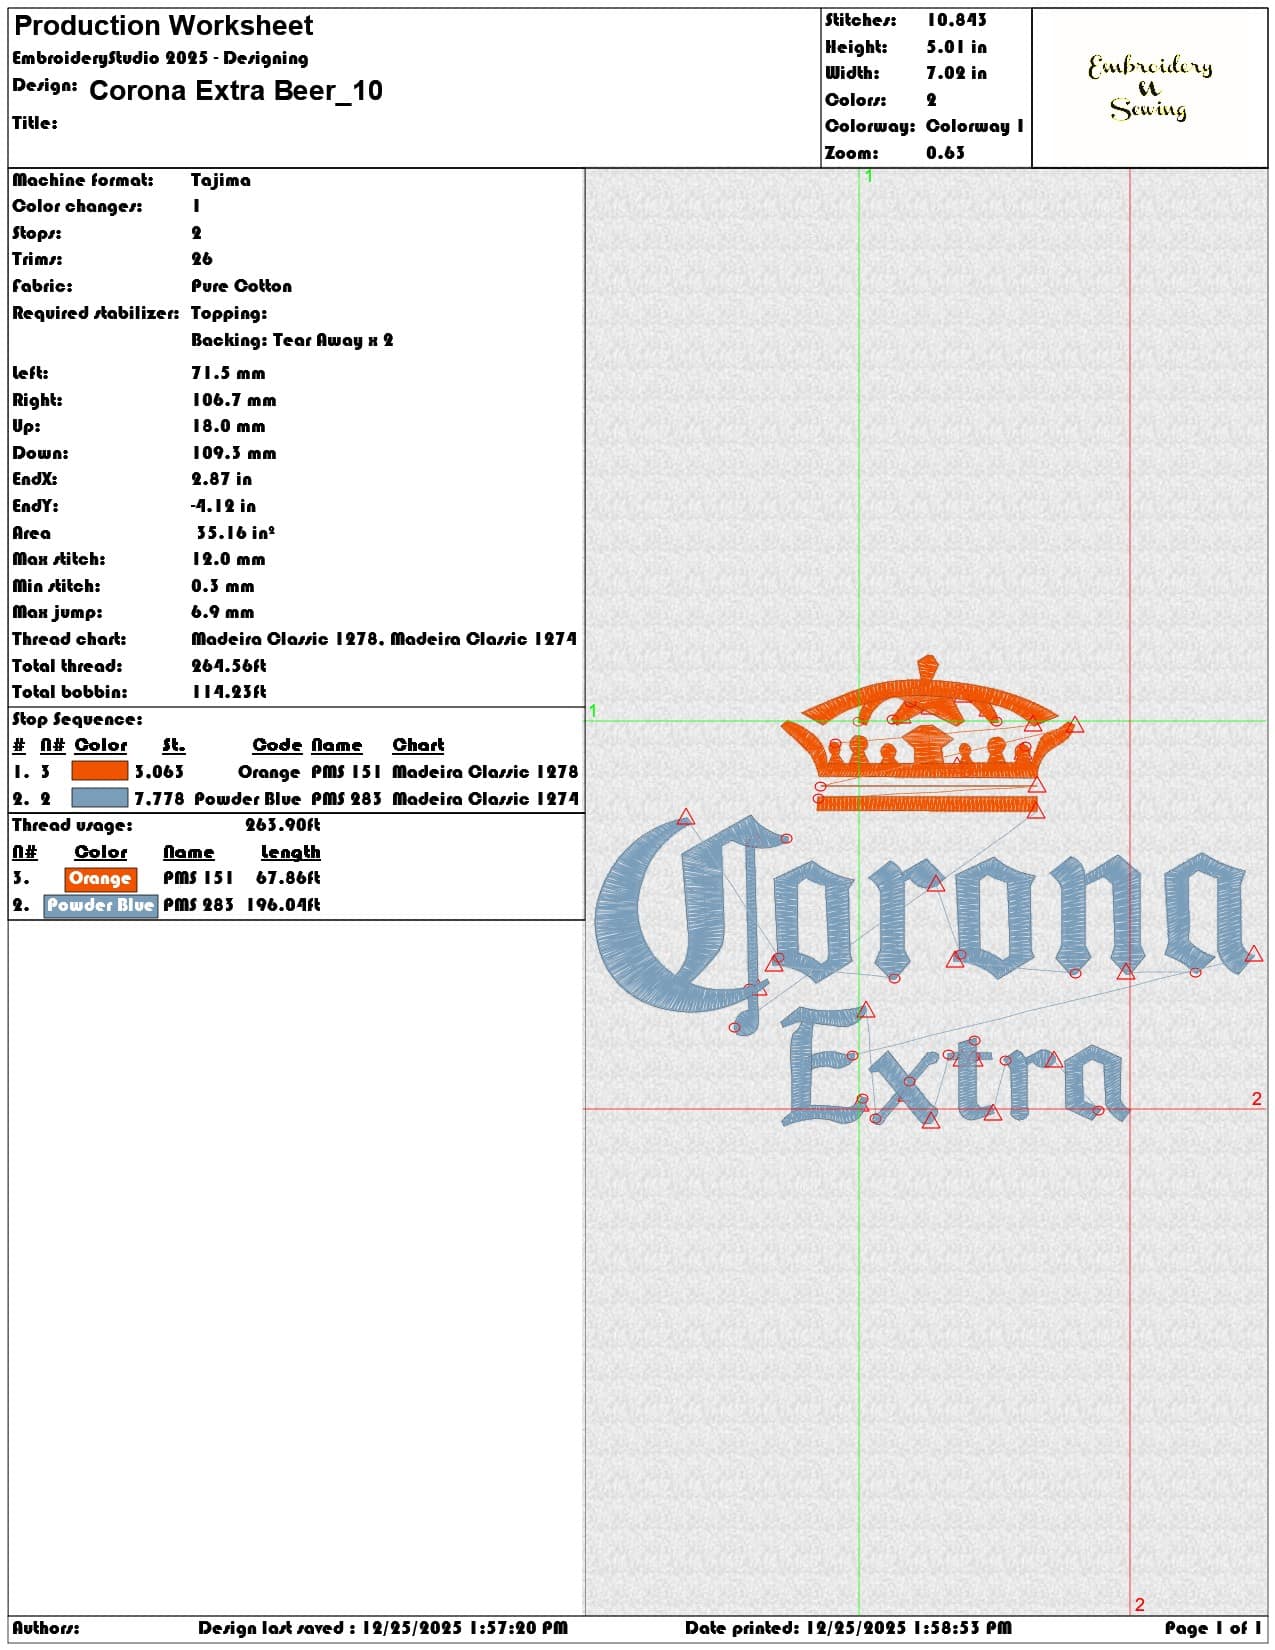Image resolution: width=1275 pixels, height=1650 pixels.
Task: Click the Orange swatch in Thread usage
Action: 100,879
